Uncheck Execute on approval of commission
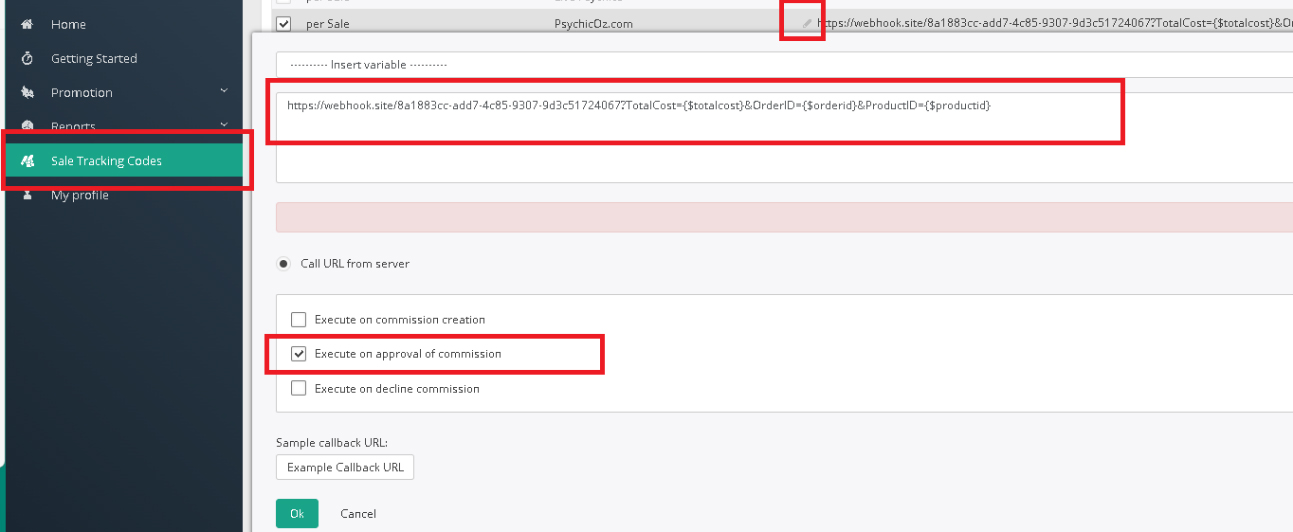1293x532 pixels. pos(298,354)
